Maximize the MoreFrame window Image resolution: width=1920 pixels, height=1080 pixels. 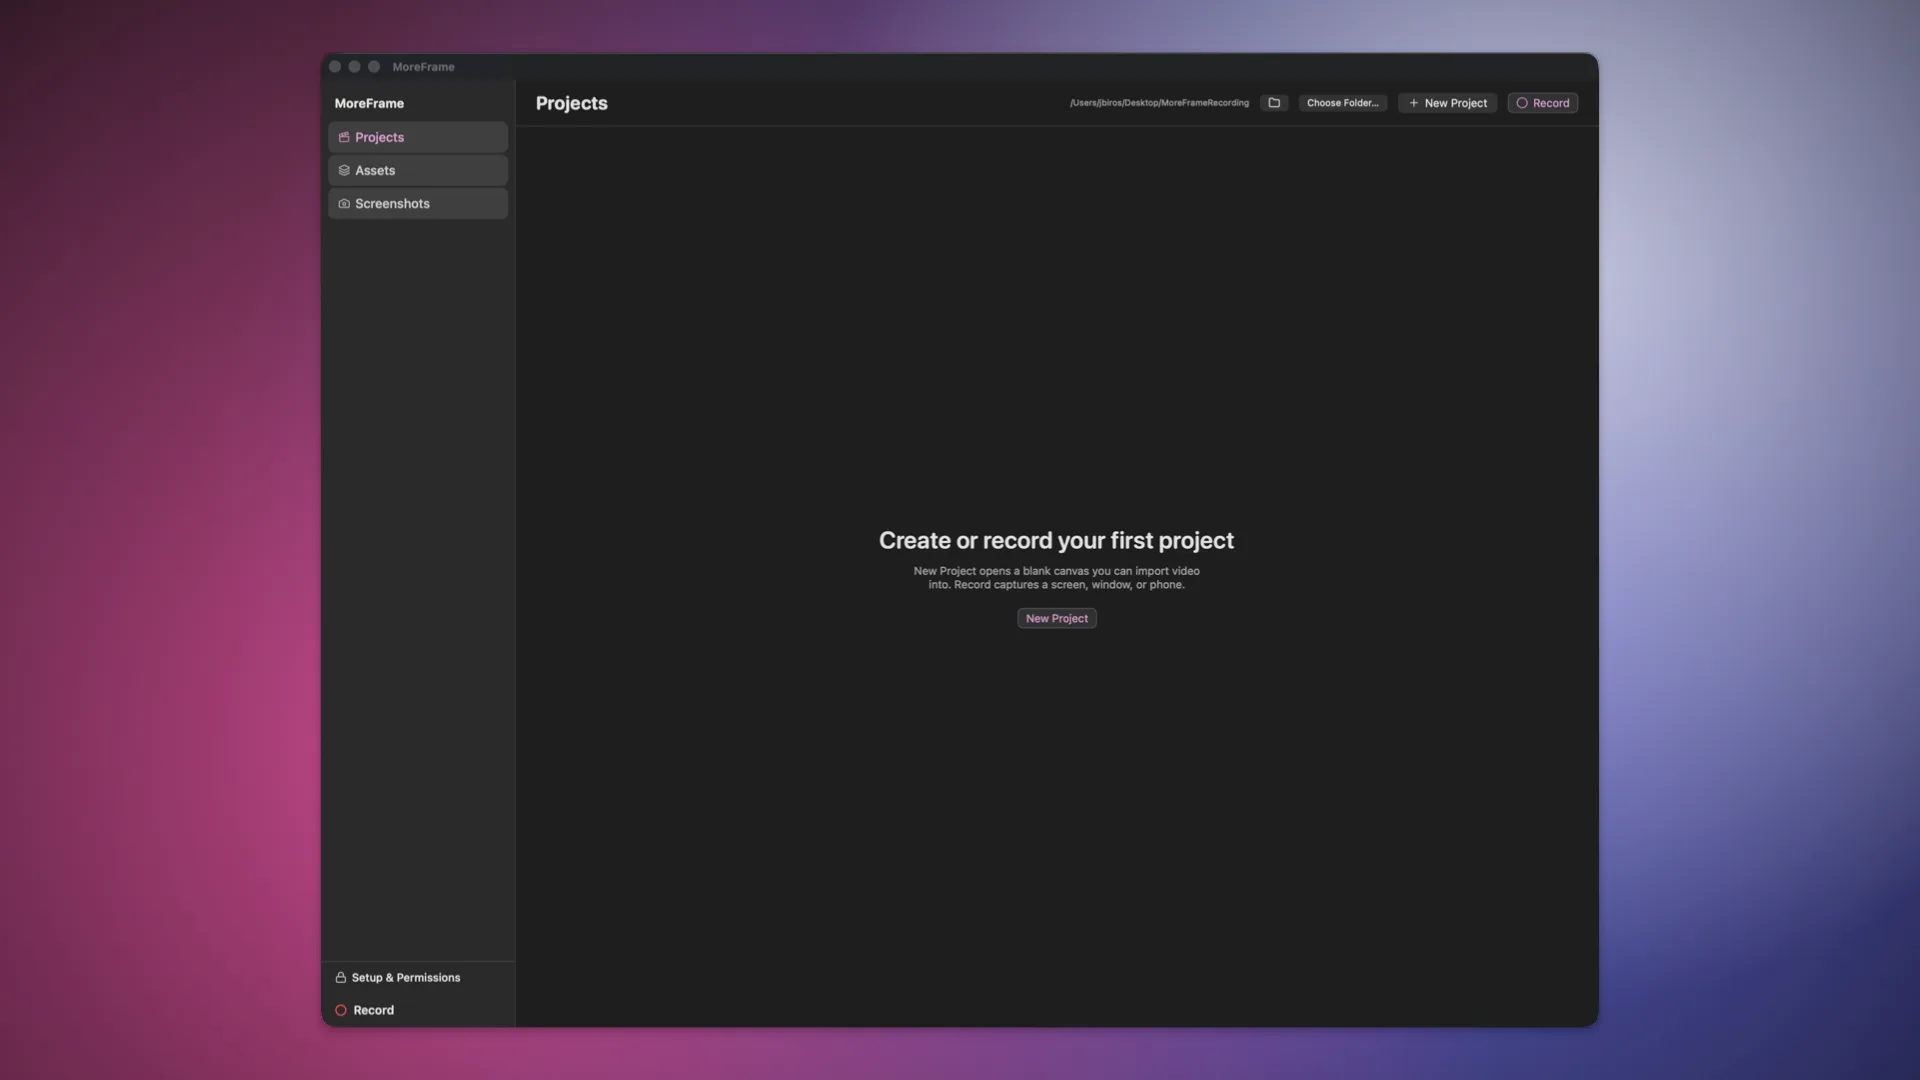tap(374, 67)
